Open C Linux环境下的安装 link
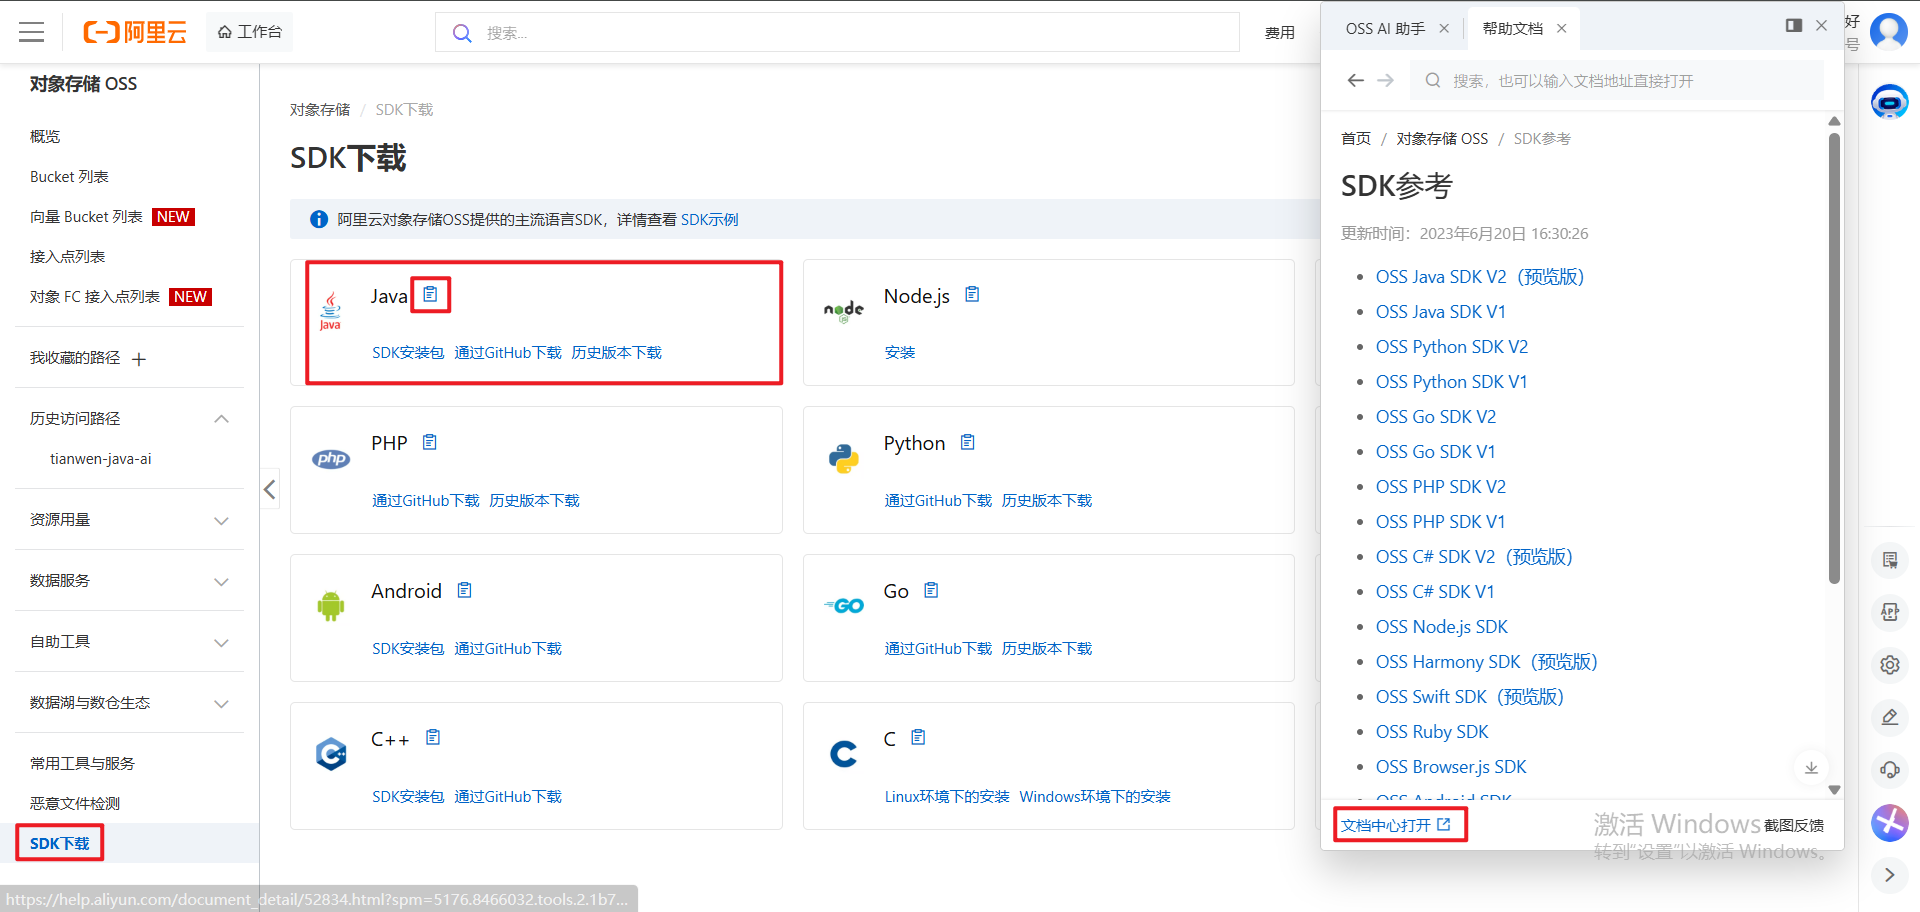The image size is (1920, 912). point(947,796)
